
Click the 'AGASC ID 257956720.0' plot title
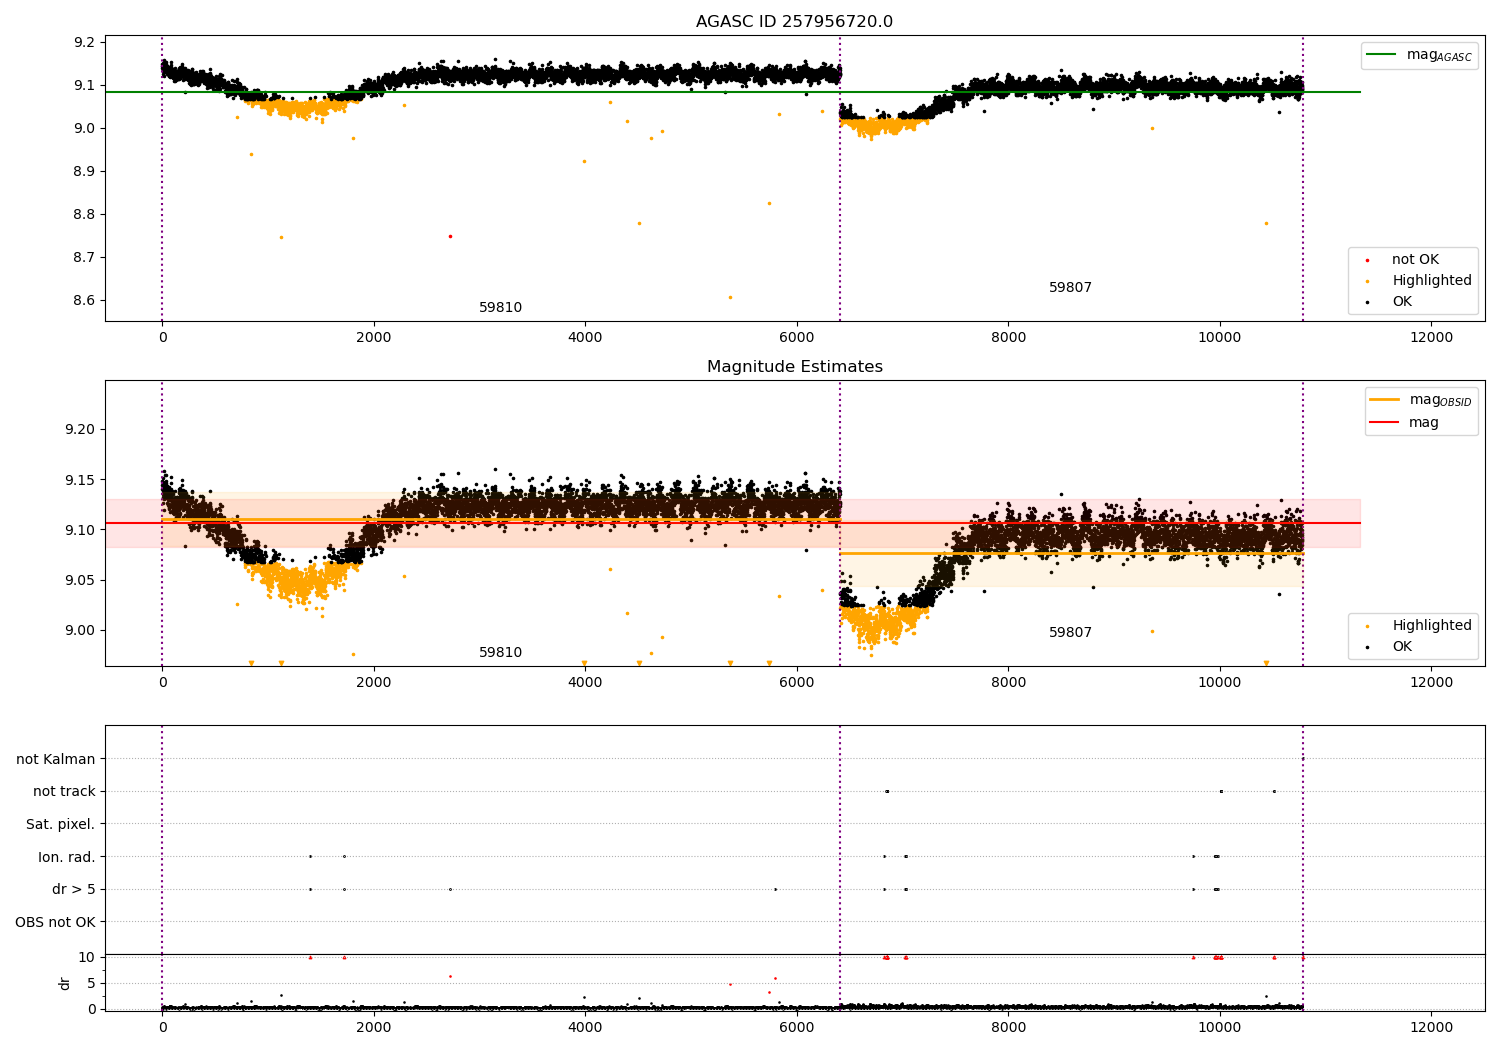[794, 22]
